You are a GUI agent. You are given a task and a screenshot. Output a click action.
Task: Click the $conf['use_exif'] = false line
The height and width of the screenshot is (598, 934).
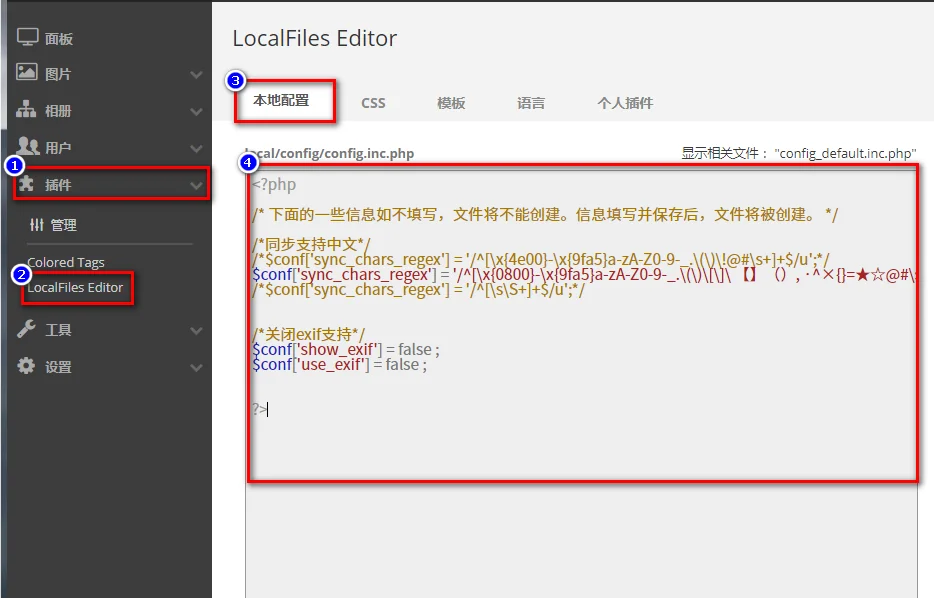(340, 364)
